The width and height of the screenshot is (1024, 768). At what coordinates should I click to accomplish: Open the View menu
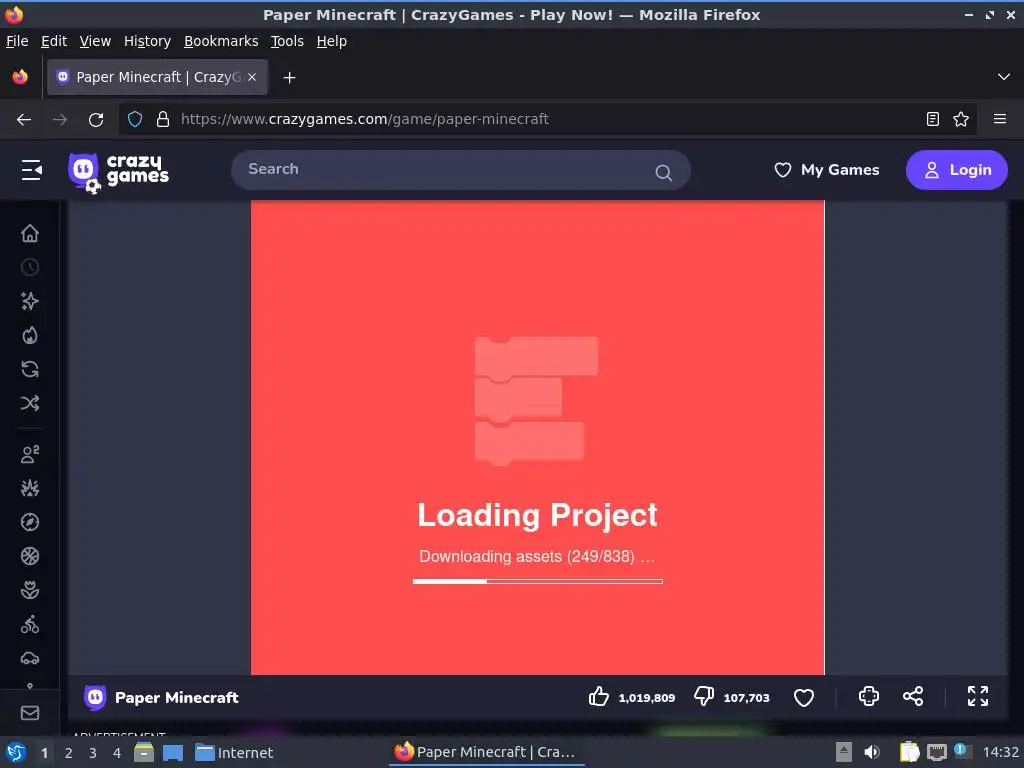coord(95,41)
